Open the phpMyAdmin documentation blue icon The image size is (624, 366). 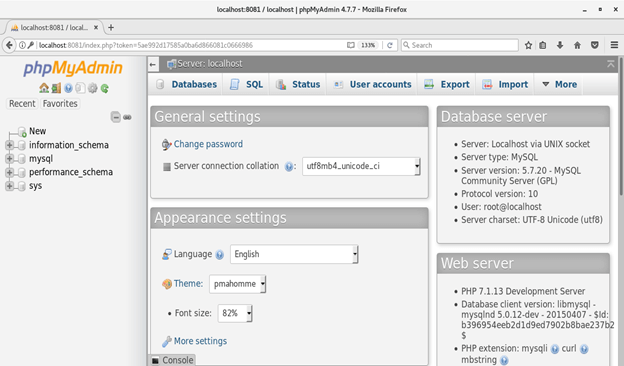[x=68, y=88]
